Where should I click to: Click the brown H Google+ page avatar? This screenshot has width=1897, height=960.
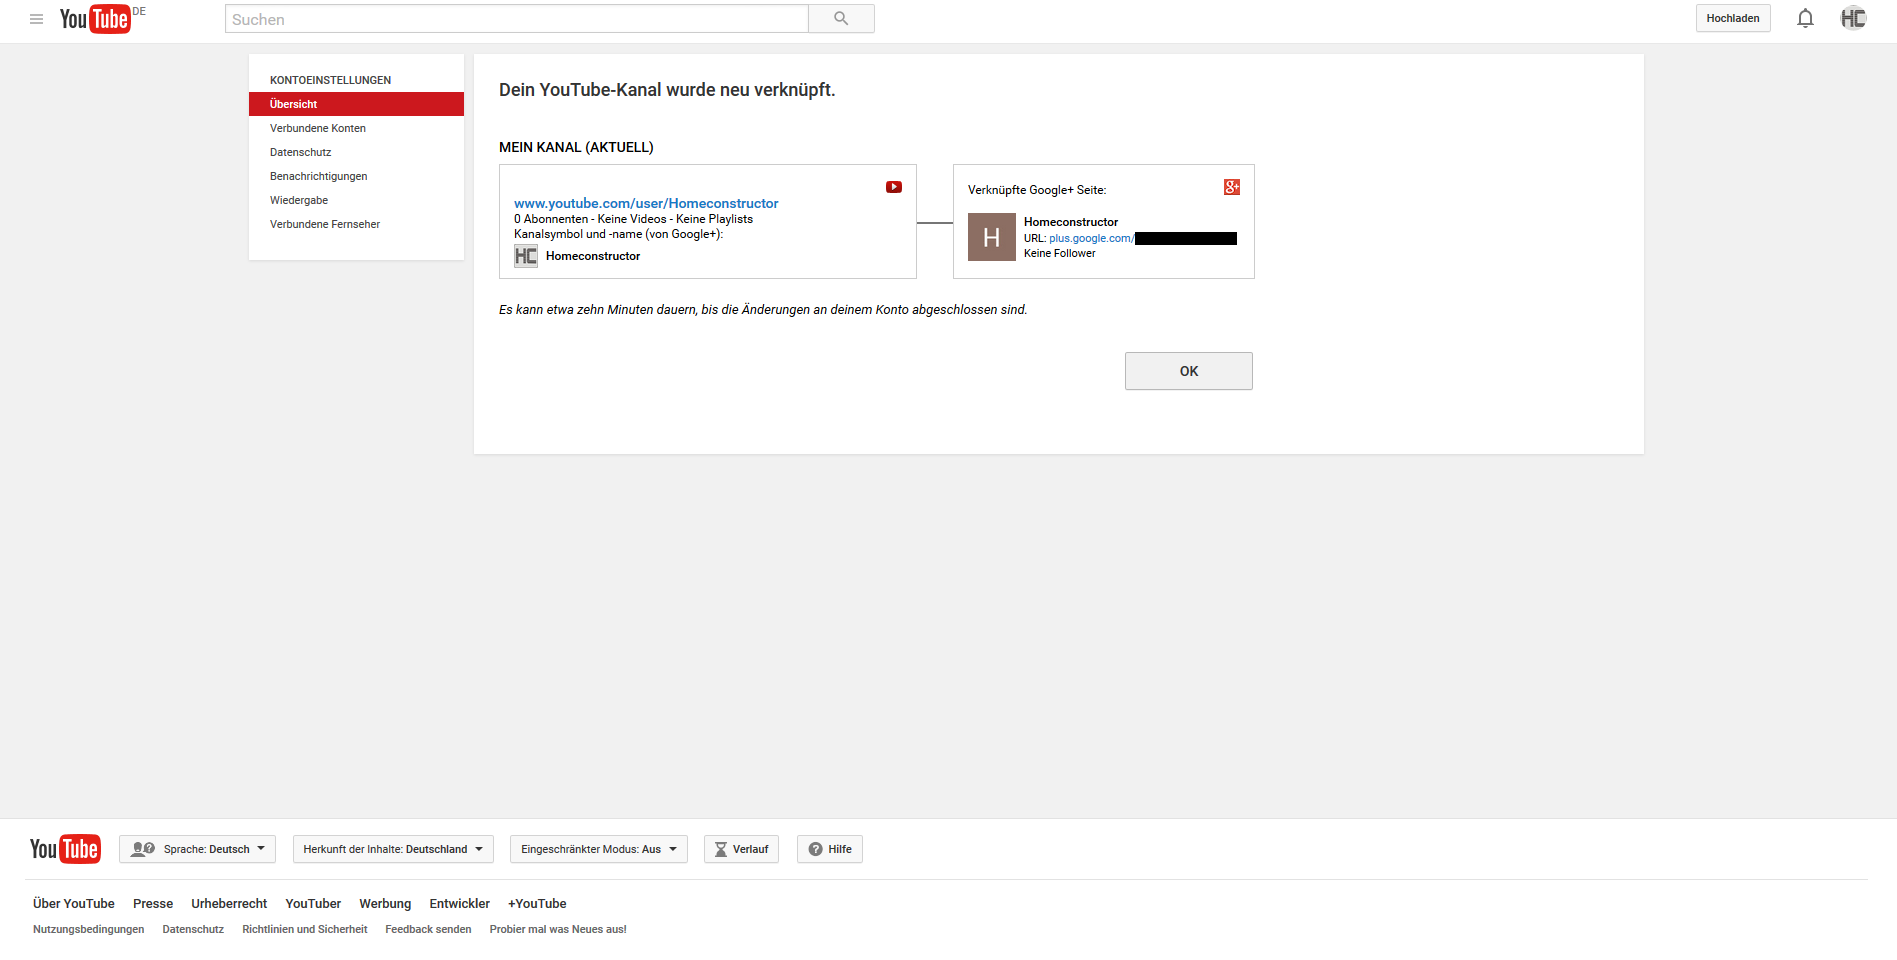pos(992,237)
